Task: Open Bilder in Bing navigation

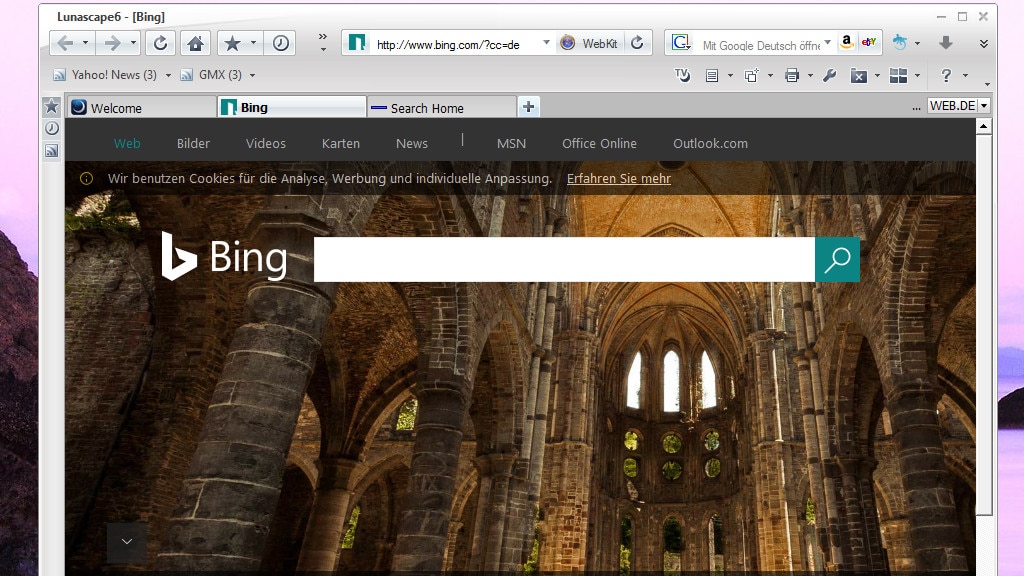Action: pos(193,144)
